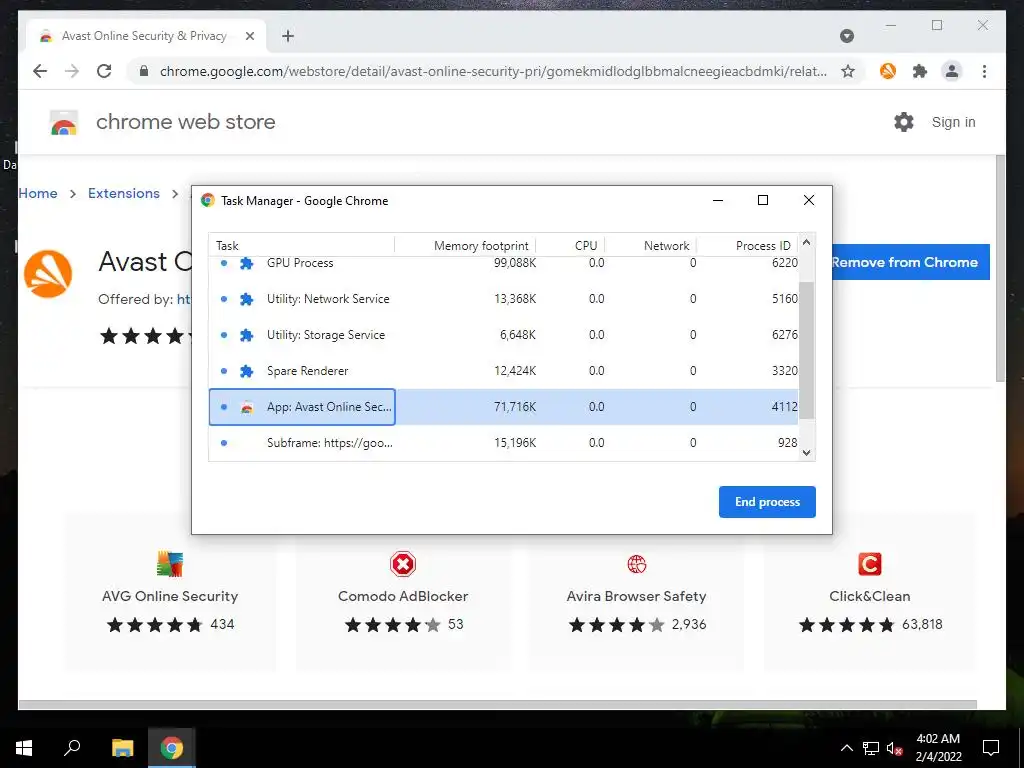The image size is (1024, 768).
Task: Open the Avast extension toolbar icon
Action: pos(888,71)
